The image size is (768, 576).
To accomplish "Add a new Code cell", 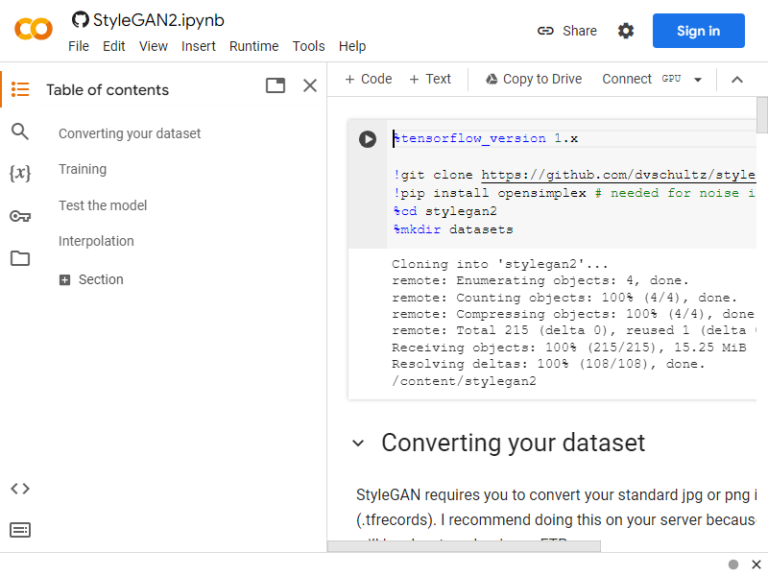I will pyautogui.click(x=368, y=79).
